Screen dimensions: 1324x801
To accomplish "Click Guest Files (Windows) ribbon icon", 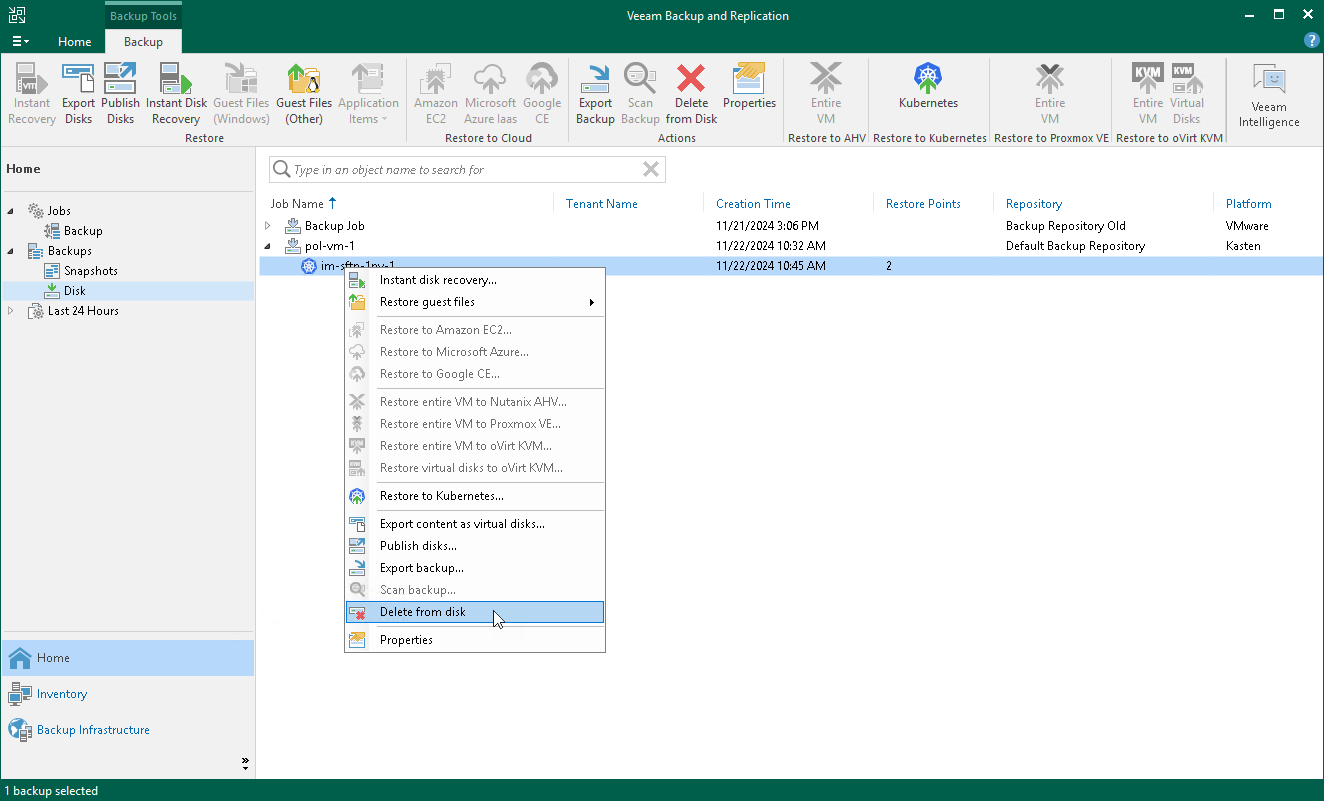I will (241, 94).
